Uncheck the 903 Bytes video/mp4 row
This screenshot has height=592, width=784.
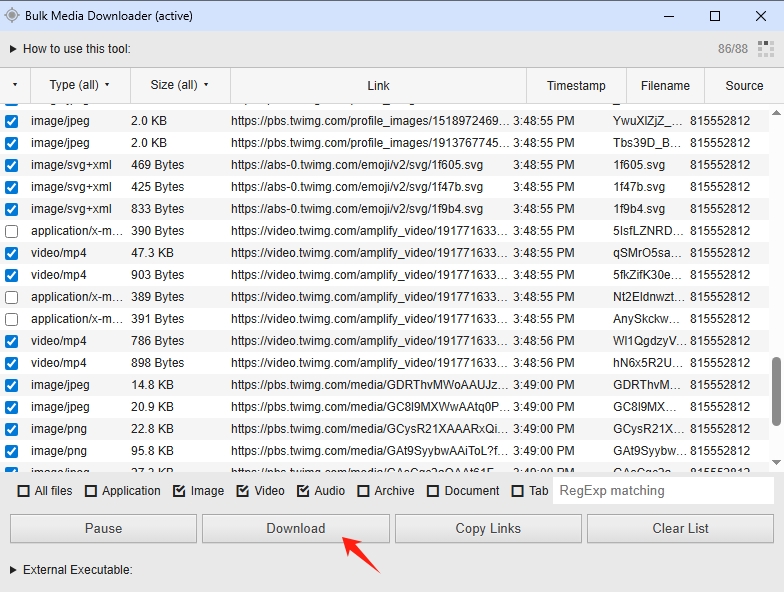pos(12,276)
